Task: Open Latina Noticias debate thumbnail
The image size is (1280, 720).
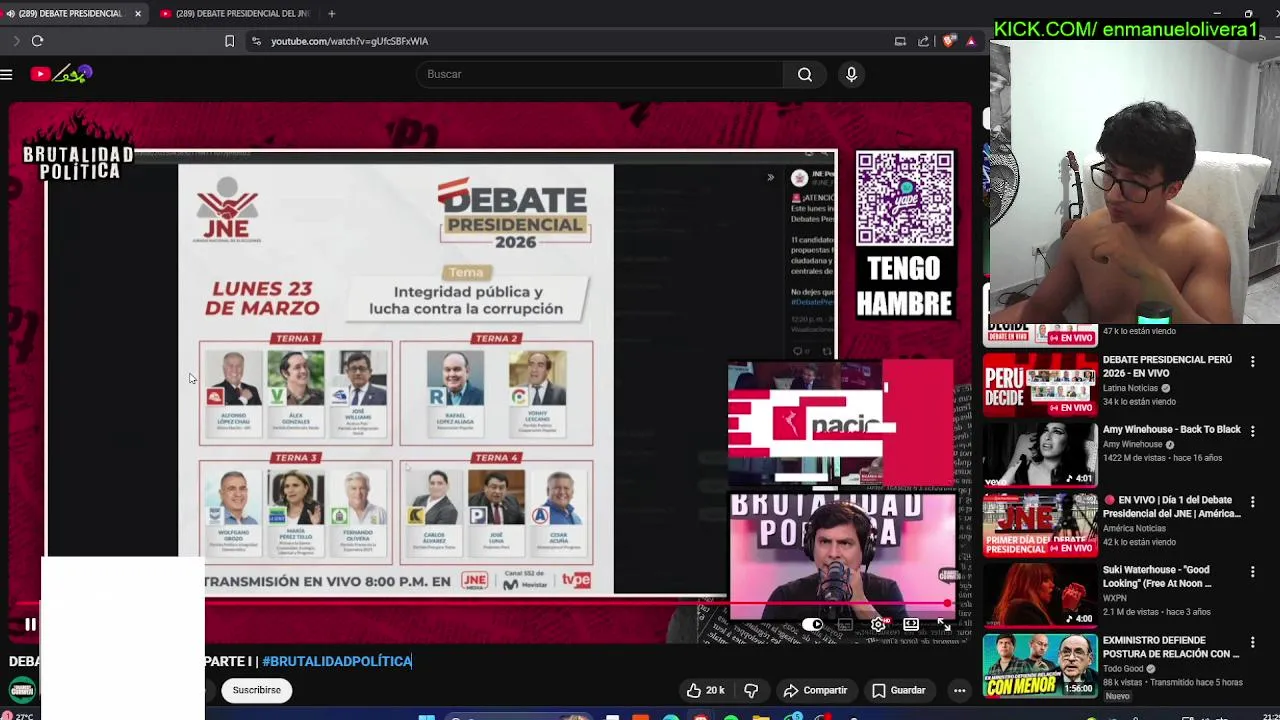Action: (x=1040, y=384)
